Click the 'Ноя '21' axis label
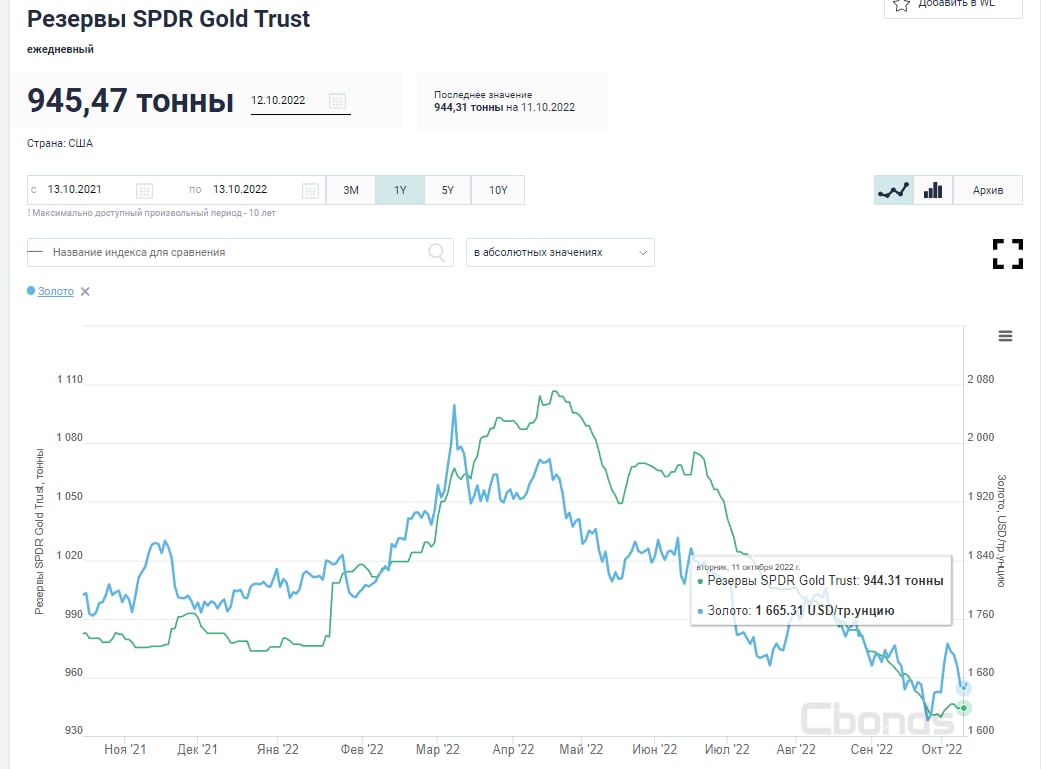The height and width of the screenshot is (769, 1041). coord(125,749)
